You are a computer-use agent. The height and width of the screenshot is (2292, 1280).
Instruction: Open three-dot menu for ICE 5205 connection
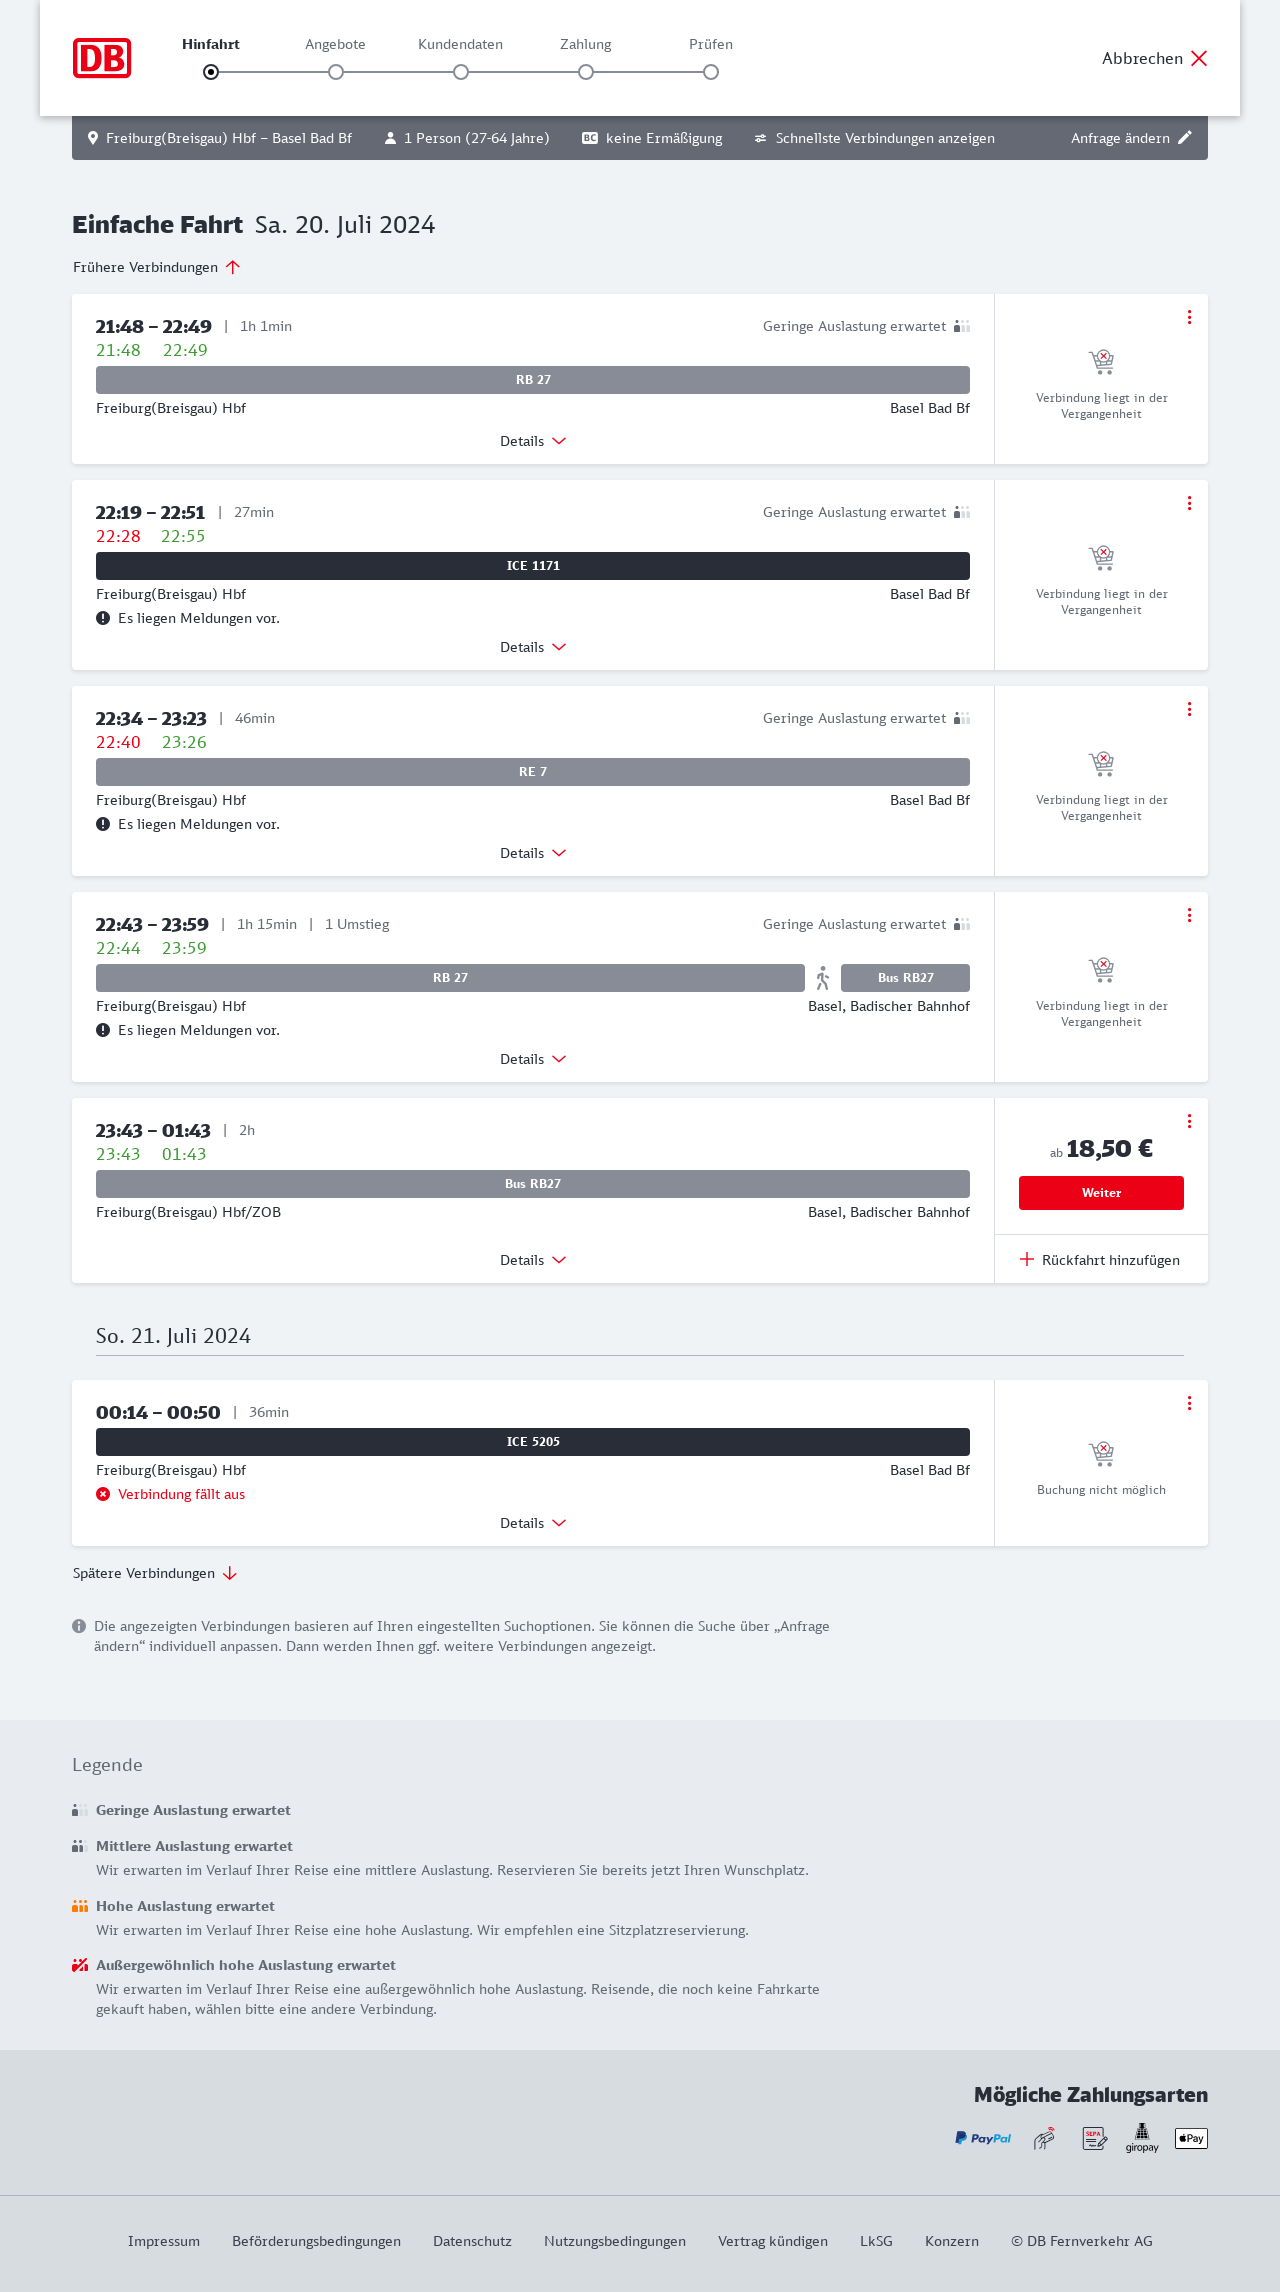(1189, 1403)
